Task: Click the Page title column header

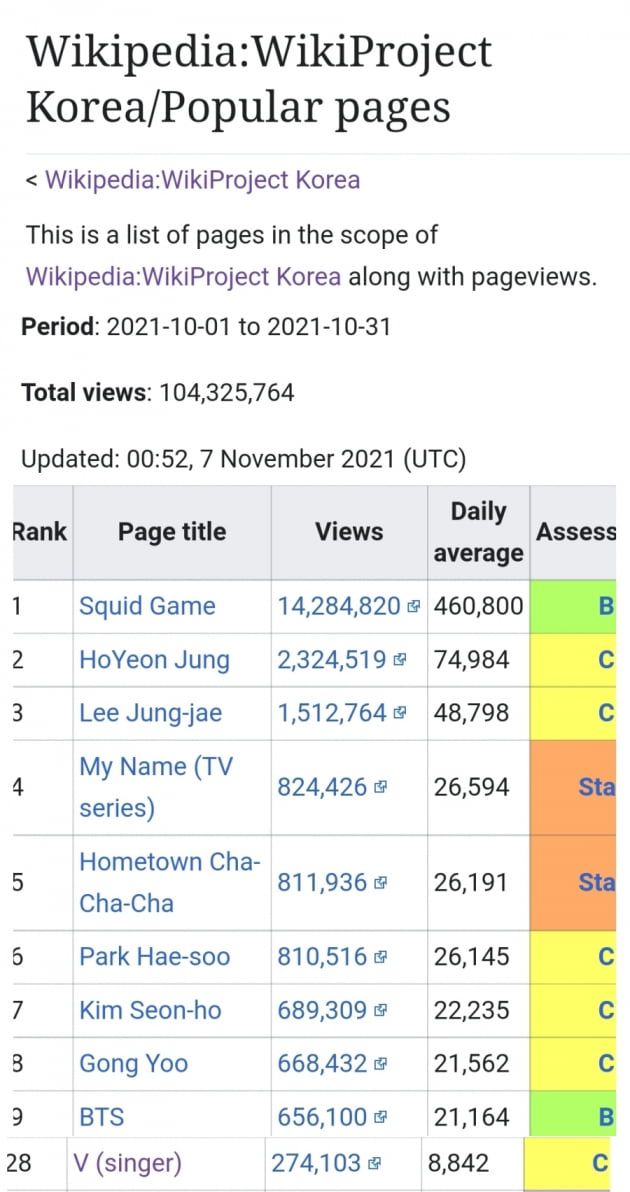Action: (172, 532)
